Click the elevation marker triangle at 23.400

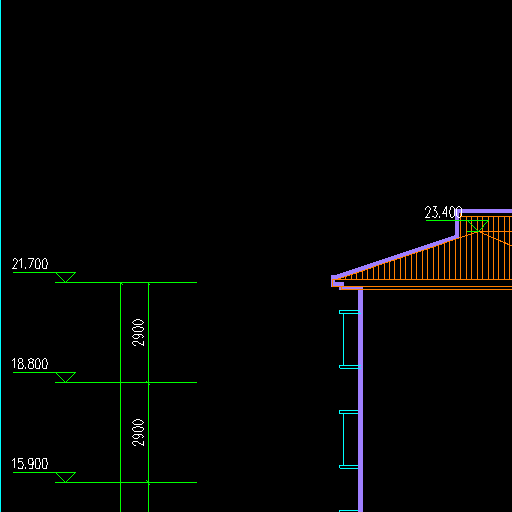click(478, 226)
